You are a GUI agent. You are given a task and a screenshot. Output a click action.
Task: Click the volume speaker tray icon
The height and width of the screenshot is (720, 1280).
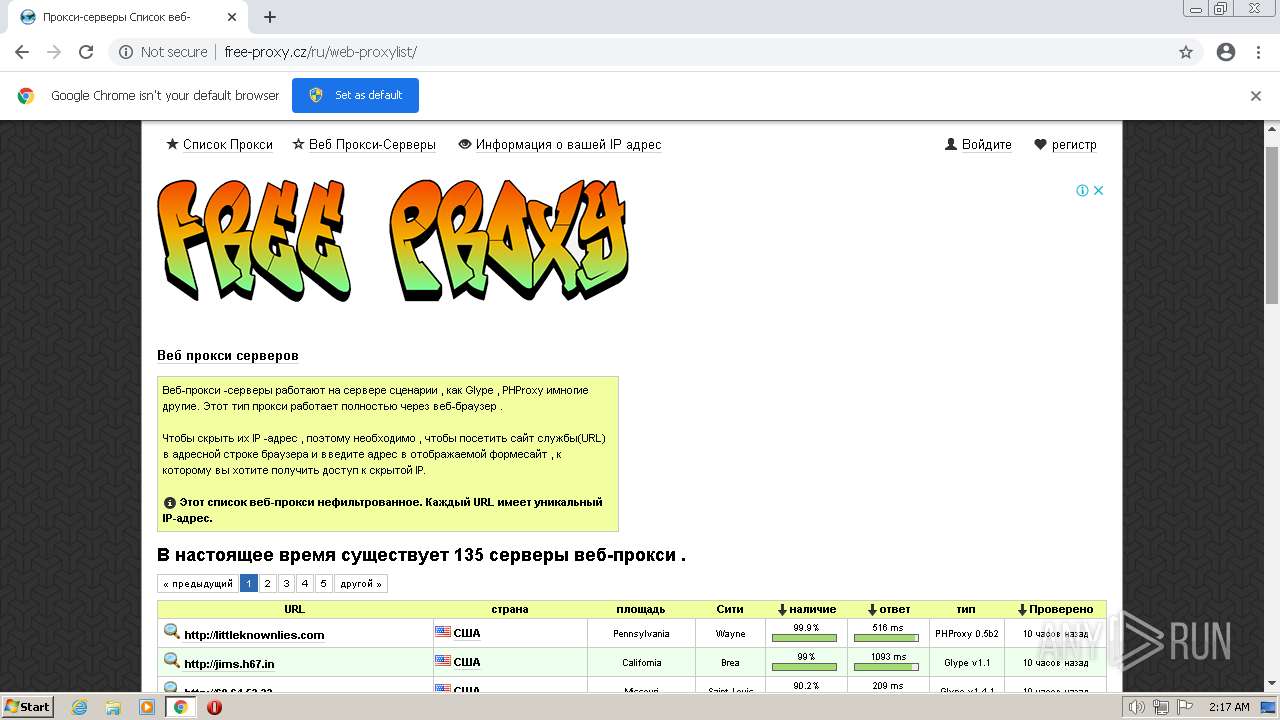click(x=1137, y=707)
